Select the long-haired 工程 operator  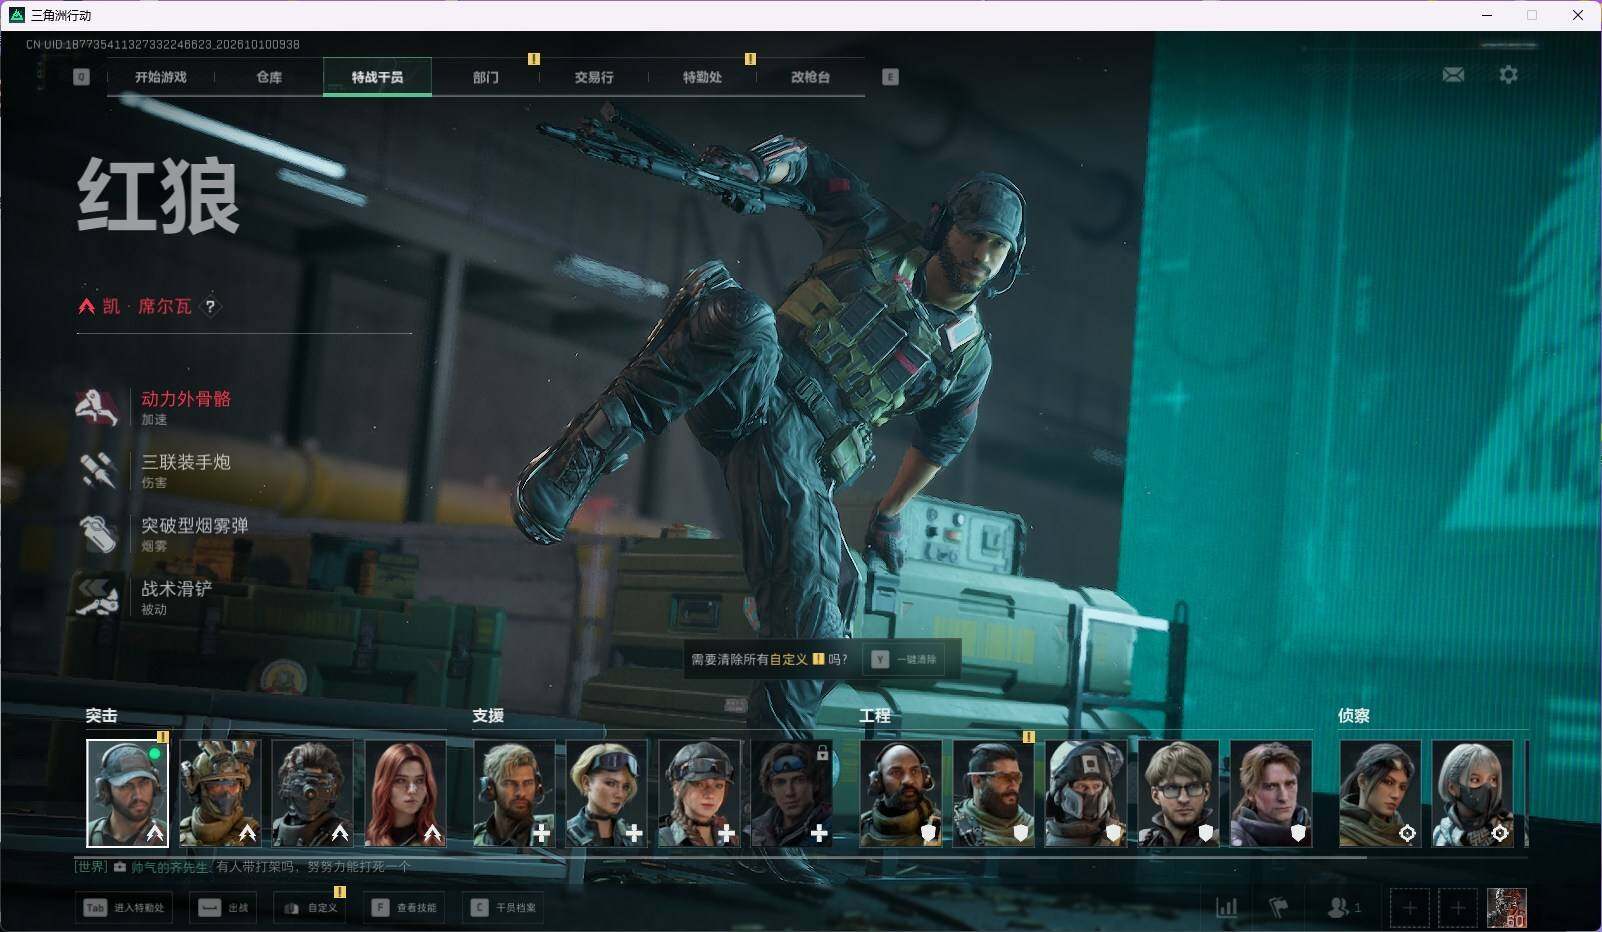pos(1271,793)
